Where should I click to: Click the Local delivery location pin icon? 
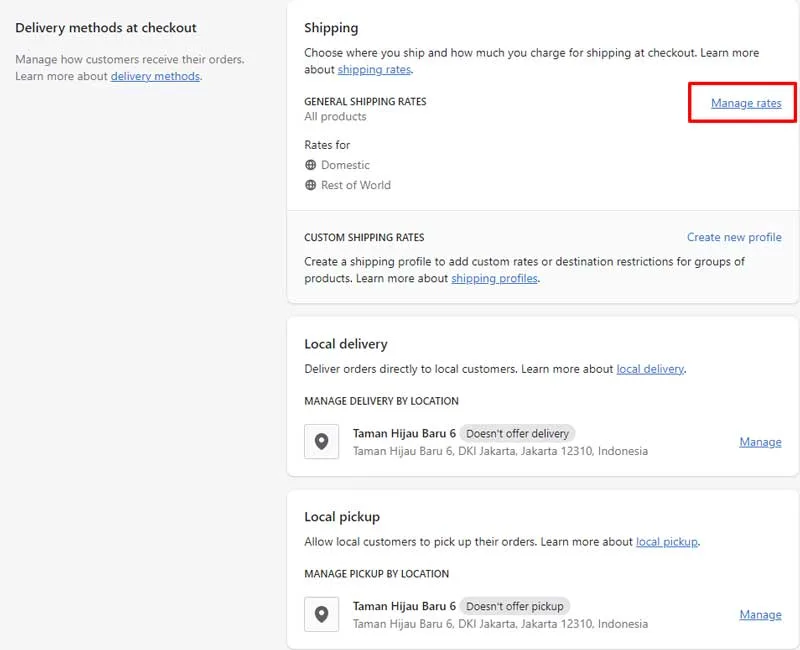(x=321, y=441)
